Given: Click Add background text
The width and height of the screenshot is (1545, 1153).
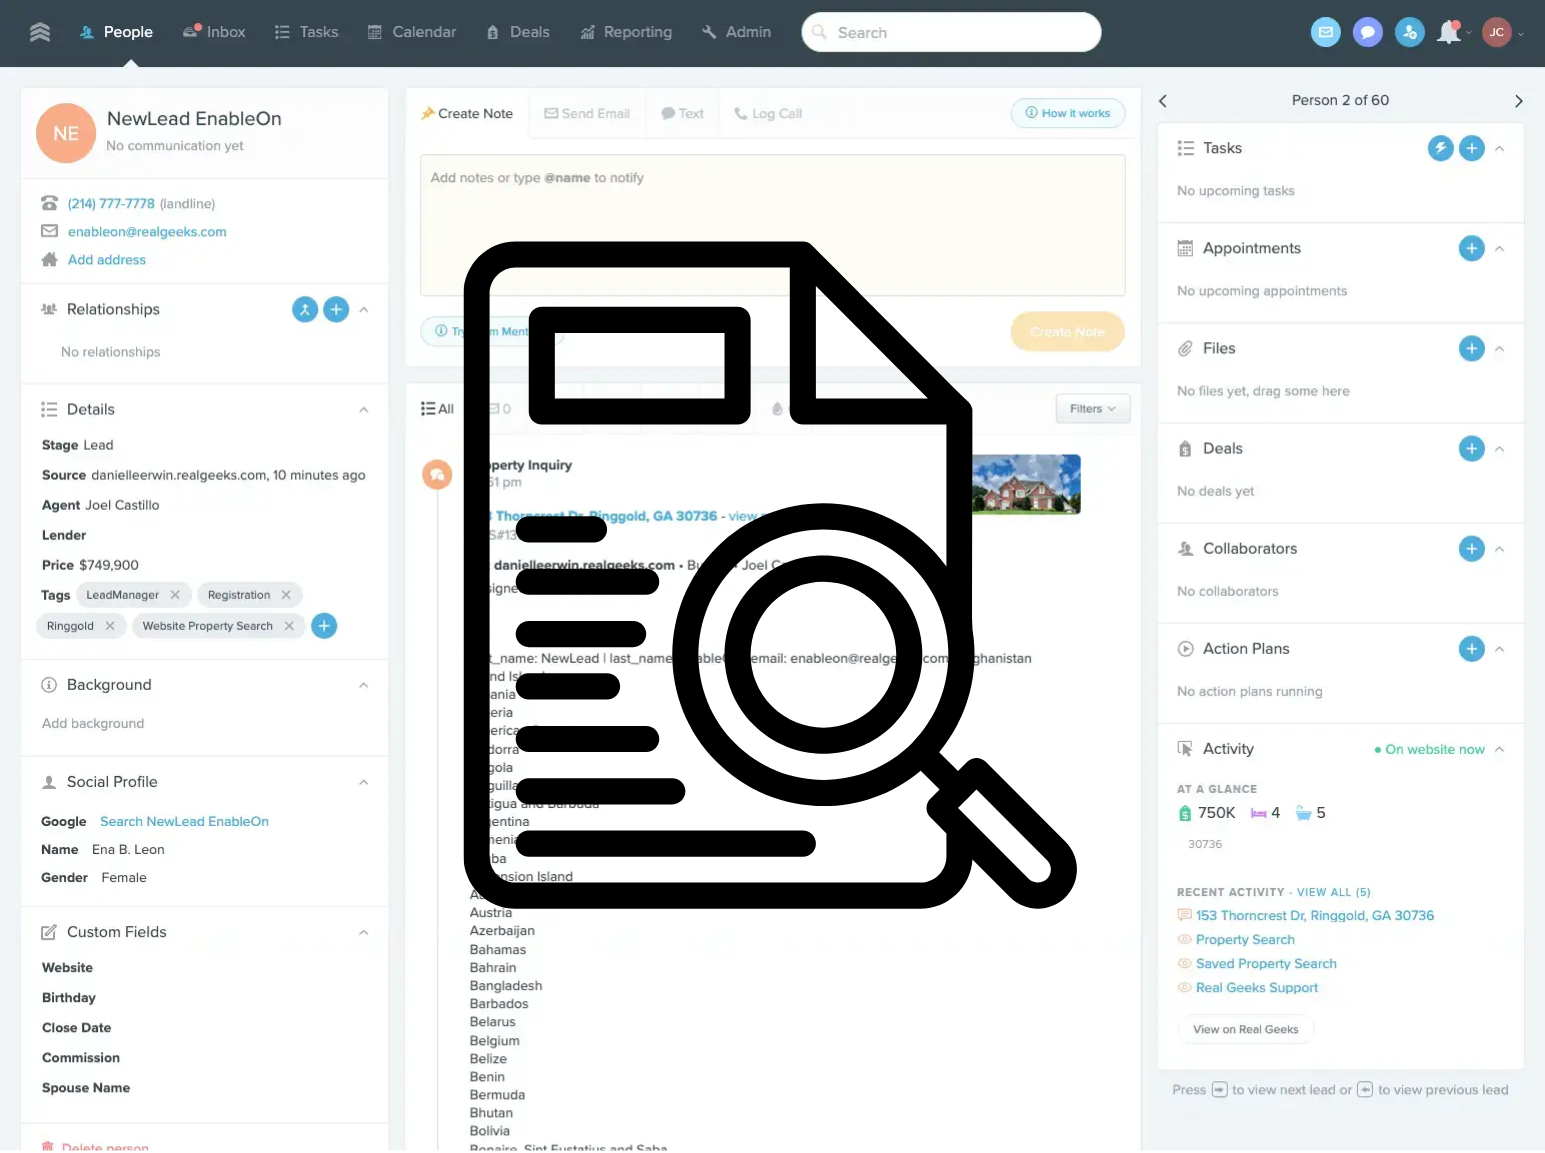Looking at the screenshot, I should point(93,723).
